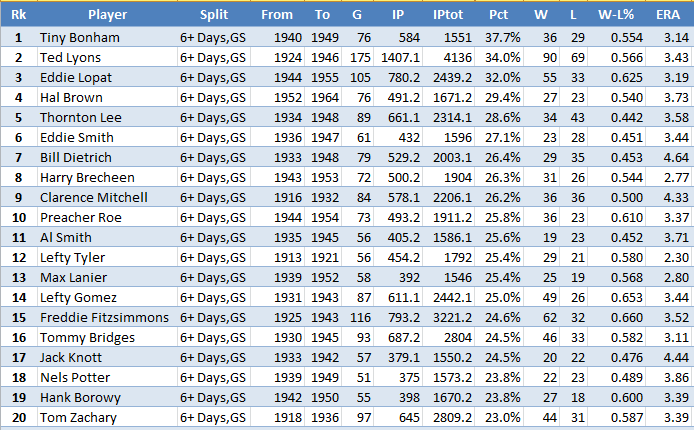
Task: Click the ERA column header
Action: pos(671,15)
